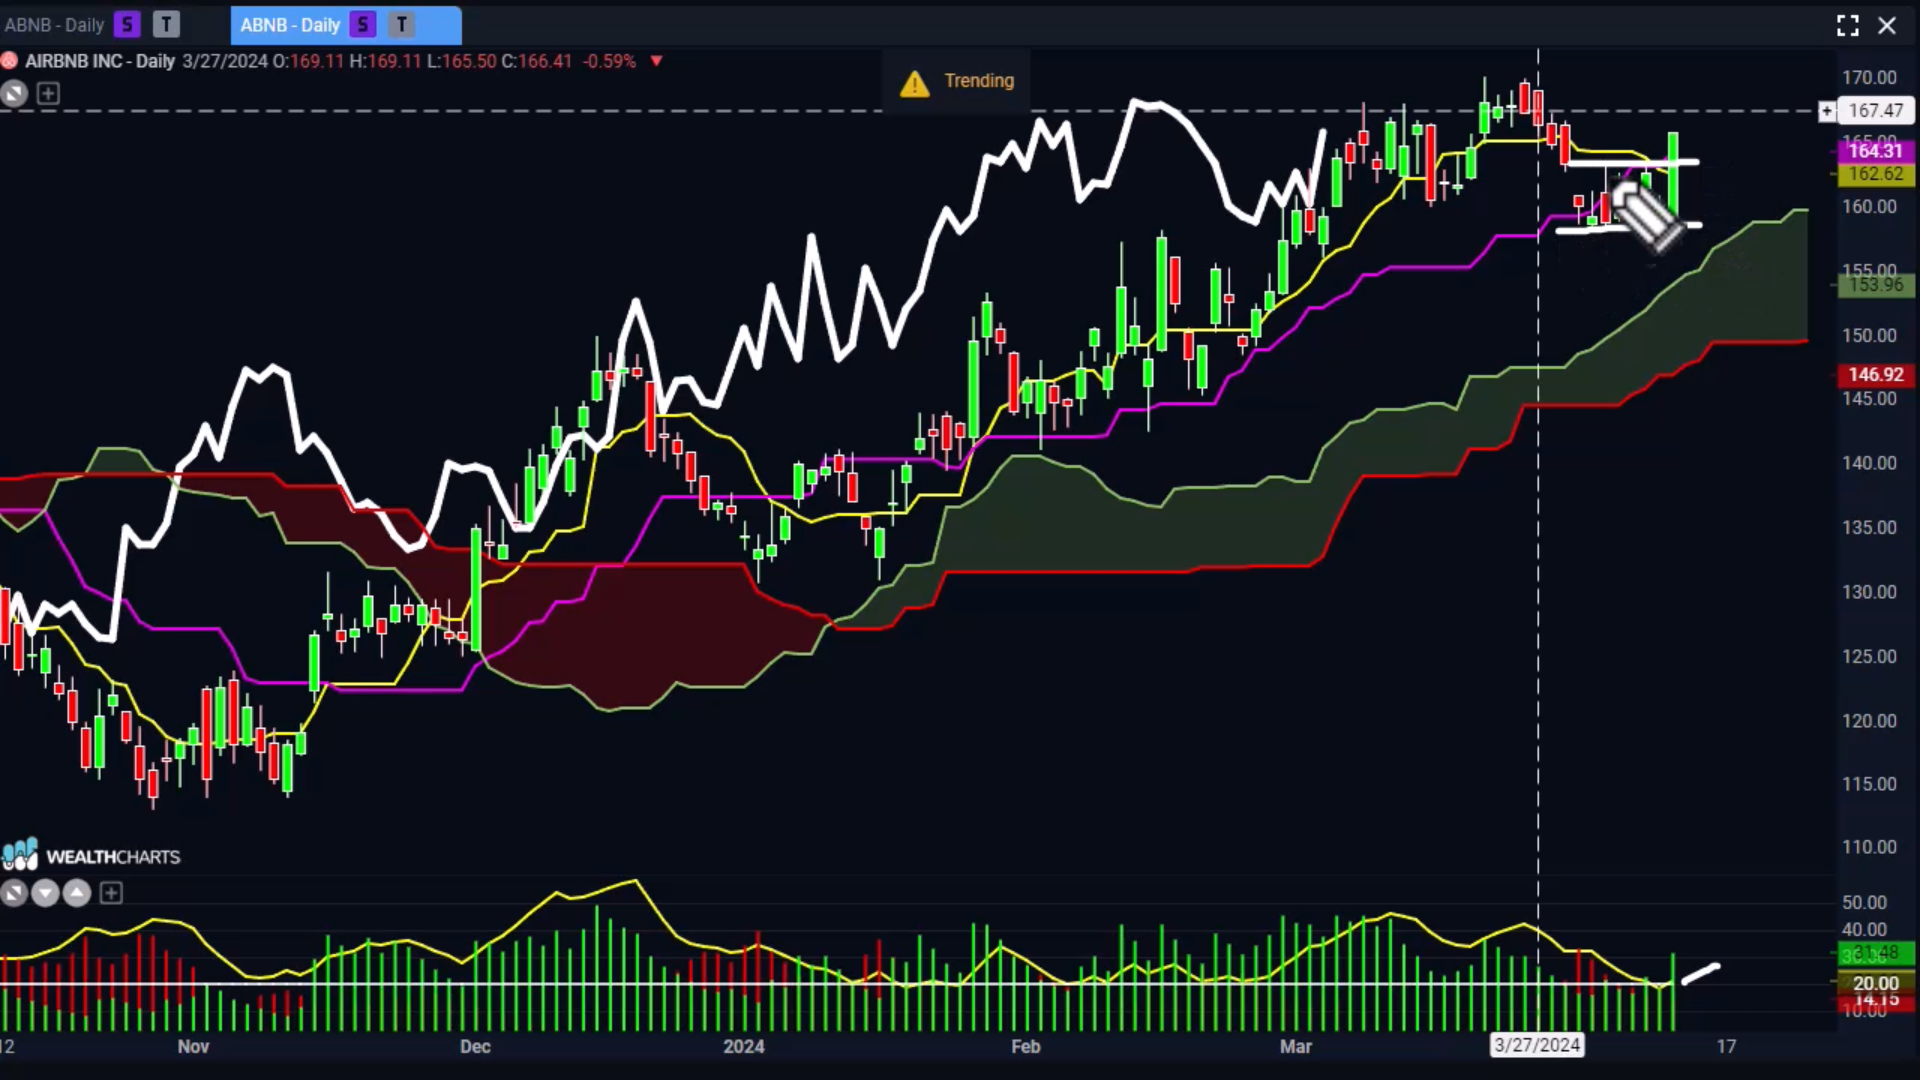Viewport: 1920px width, 1080px height.
Task: Open the AIRBNB INC - Daily symbol label
Action: pyautogui.click(x=100, y=61)
